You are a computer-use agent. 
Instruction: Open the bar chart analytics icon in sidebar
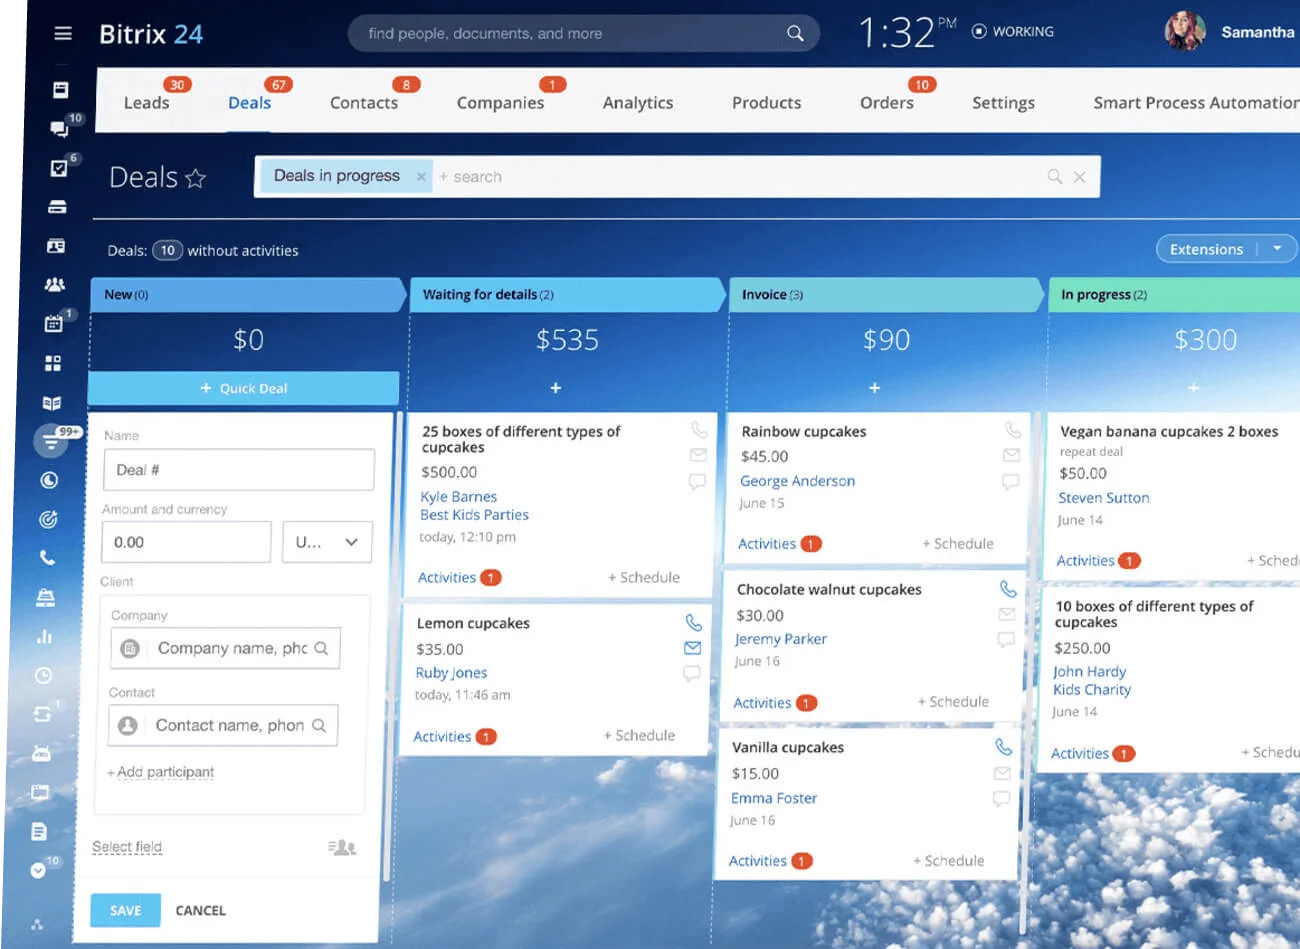click(x=44, y=636)
